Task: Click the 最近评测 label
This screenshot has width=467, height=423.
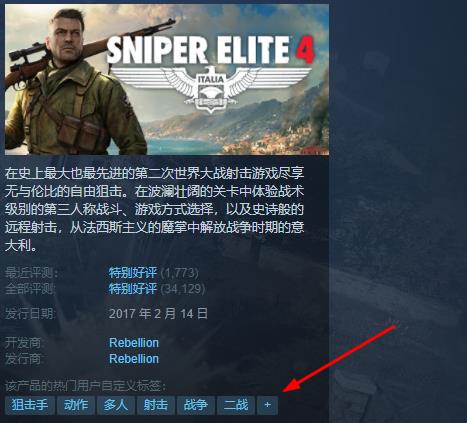Action: click(32, 273)
